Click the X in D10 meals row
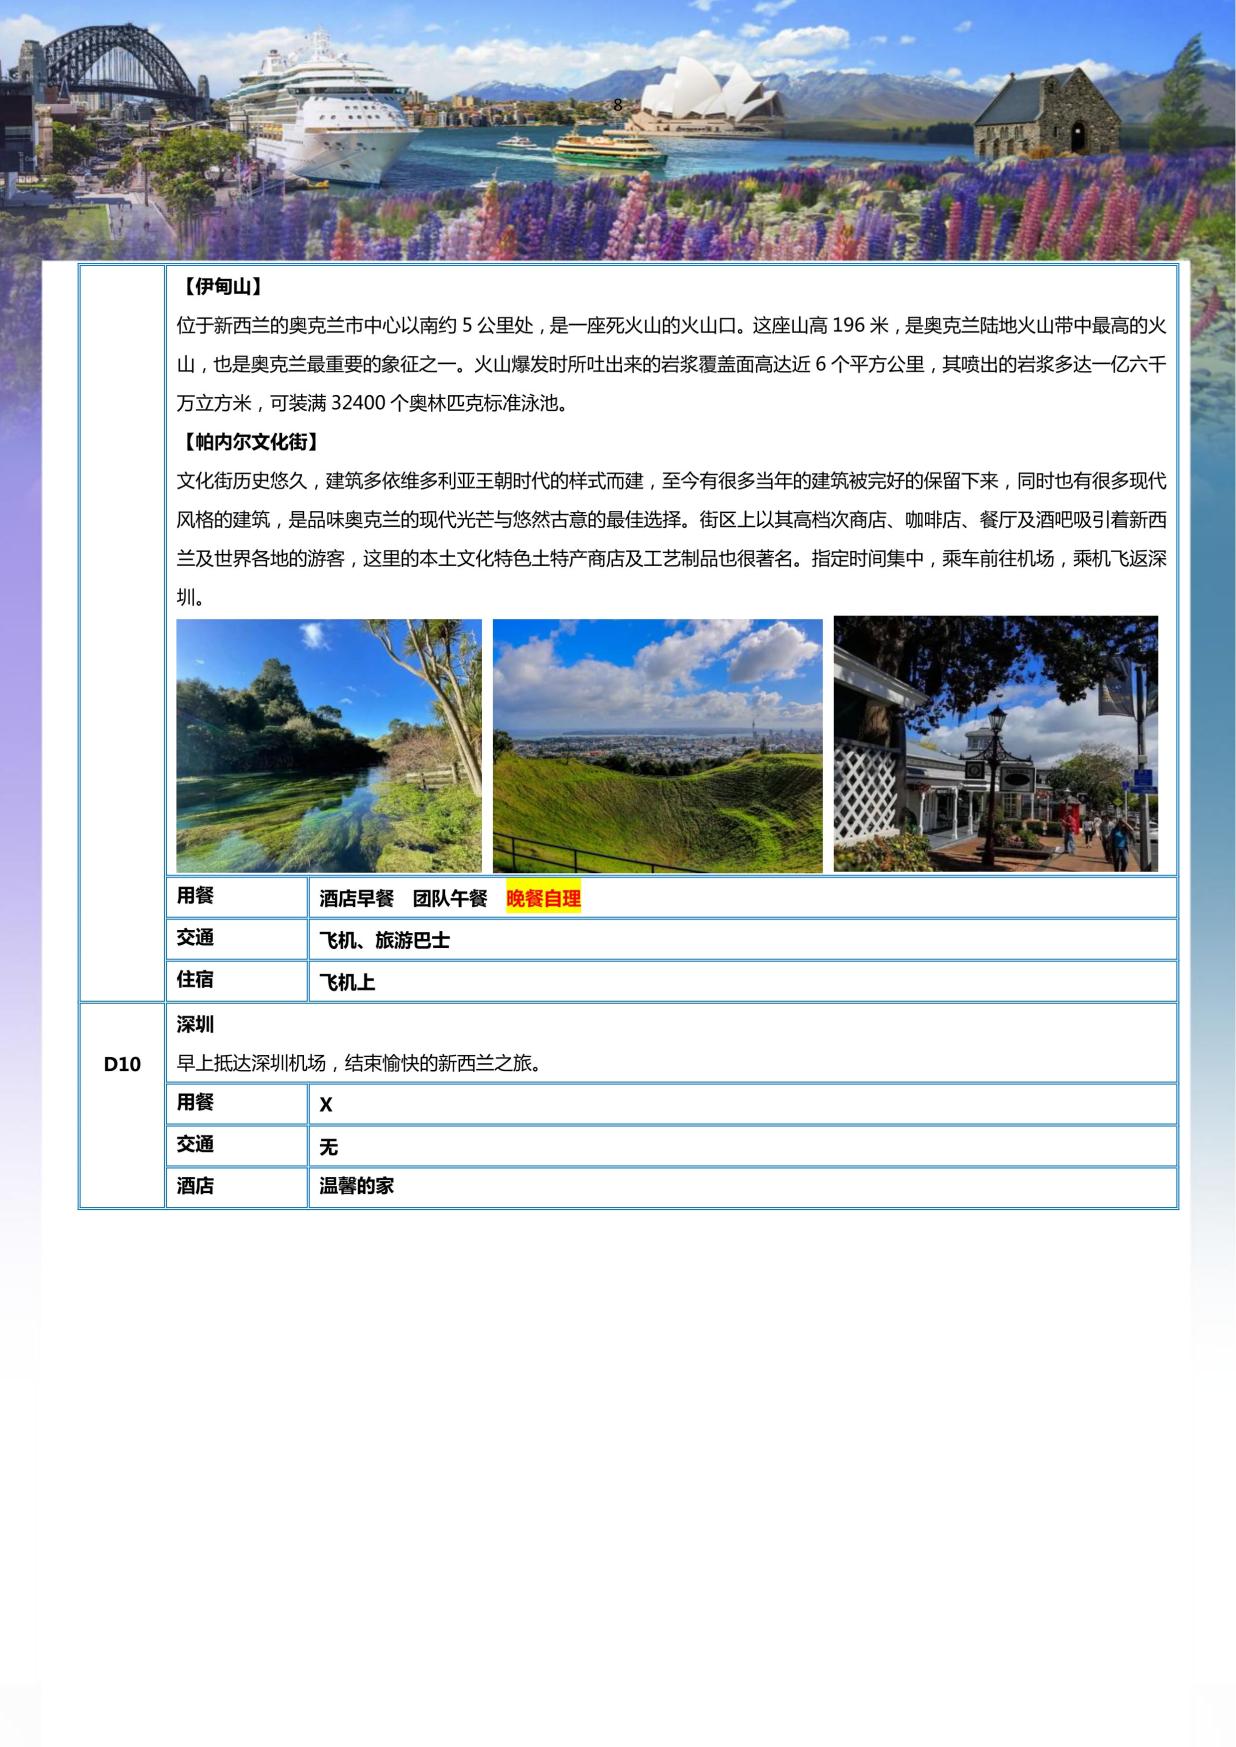Image resolution: width=1236 pixels, height=1747 pixels. click(326, 1105)
